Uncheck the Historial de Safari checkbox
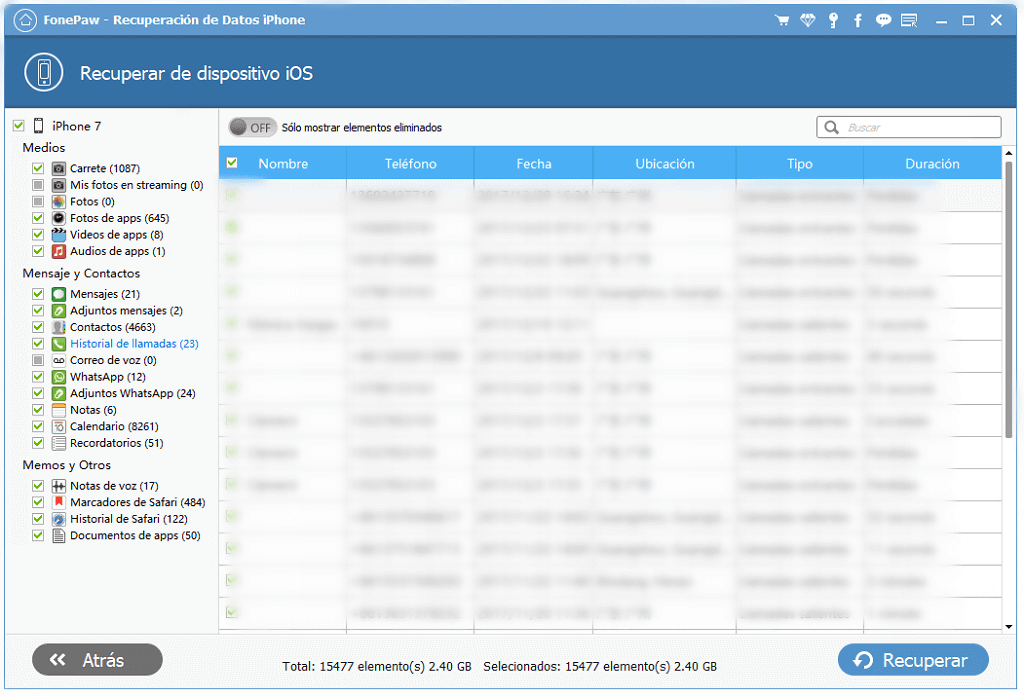 pyautogui.click(x=38, y=519)
